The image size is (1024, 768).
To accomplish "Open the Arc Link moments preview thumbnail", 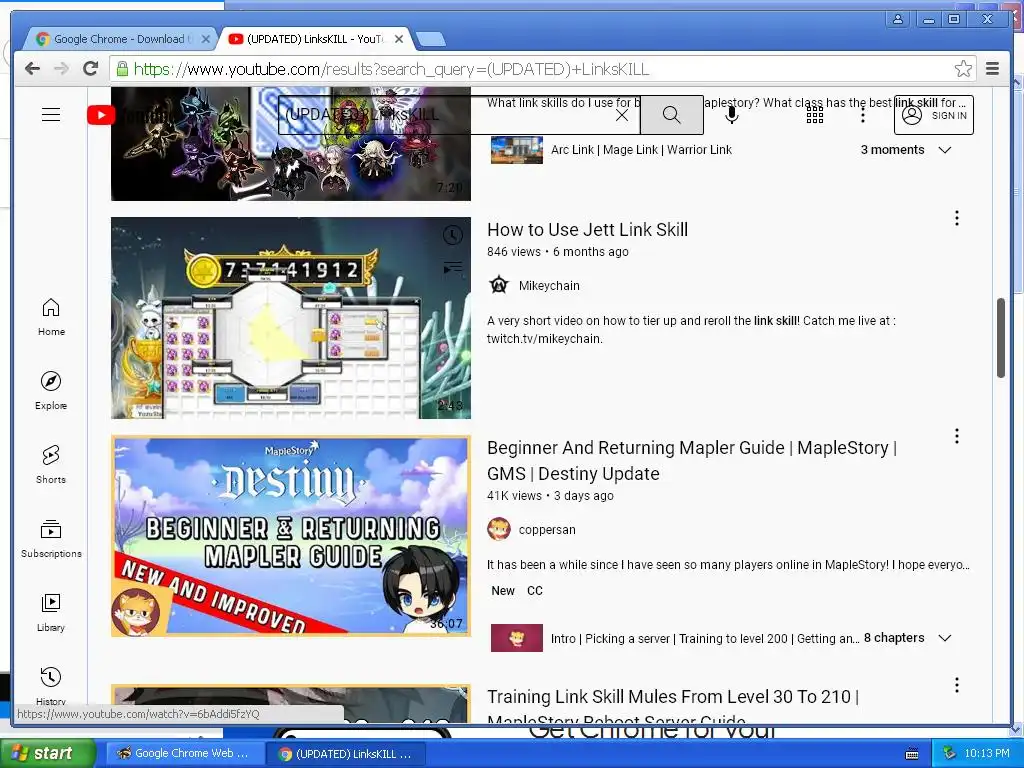I will click(x=517, y=150).
